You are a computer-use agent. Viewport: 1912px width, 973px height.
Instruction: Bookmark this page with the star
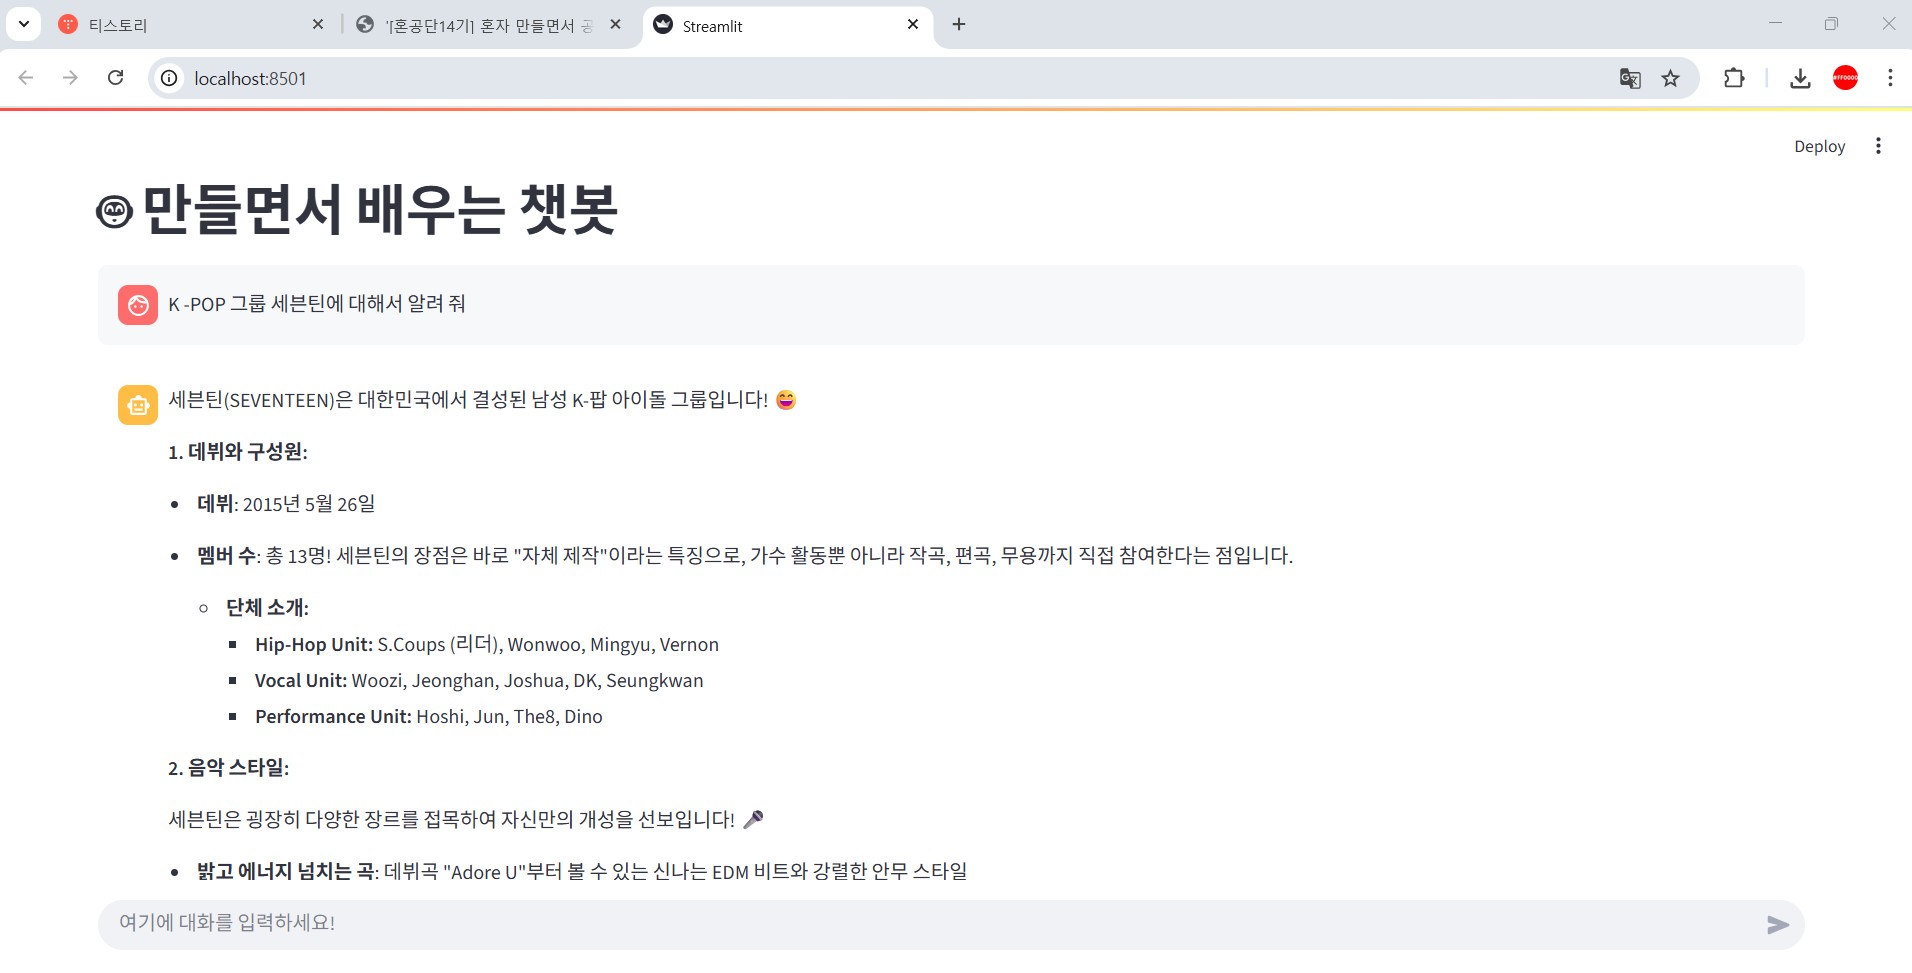click(x=1670, y=78)
